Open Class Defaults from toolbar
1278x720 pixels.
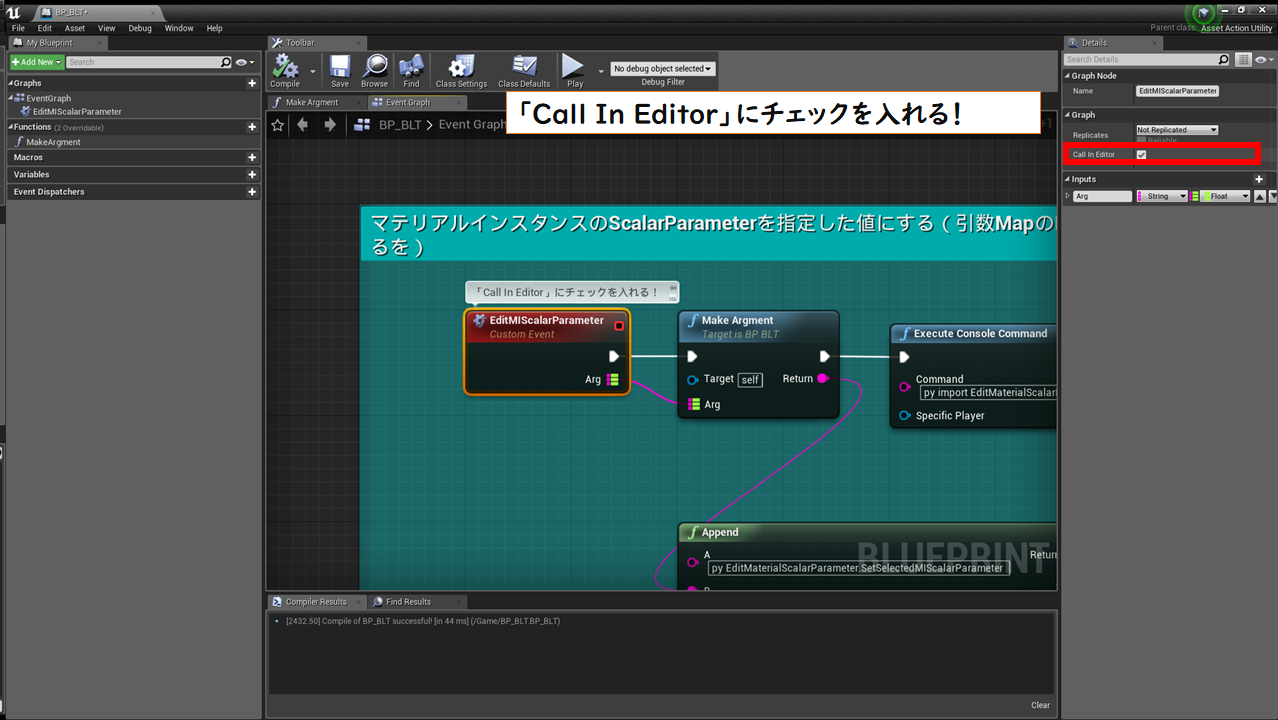tap(523, 67)
